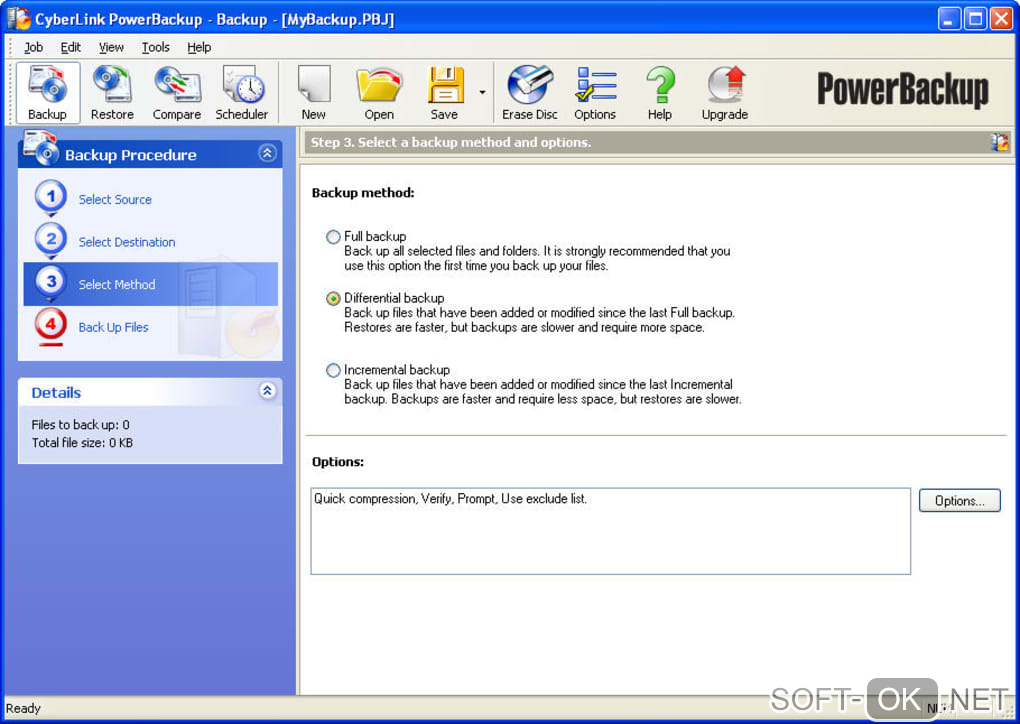Minimize the PowerBackup window
Image resolution: width=1020 pixels, height=724 pixels.
pyautogui.click(x=949, y=19)
